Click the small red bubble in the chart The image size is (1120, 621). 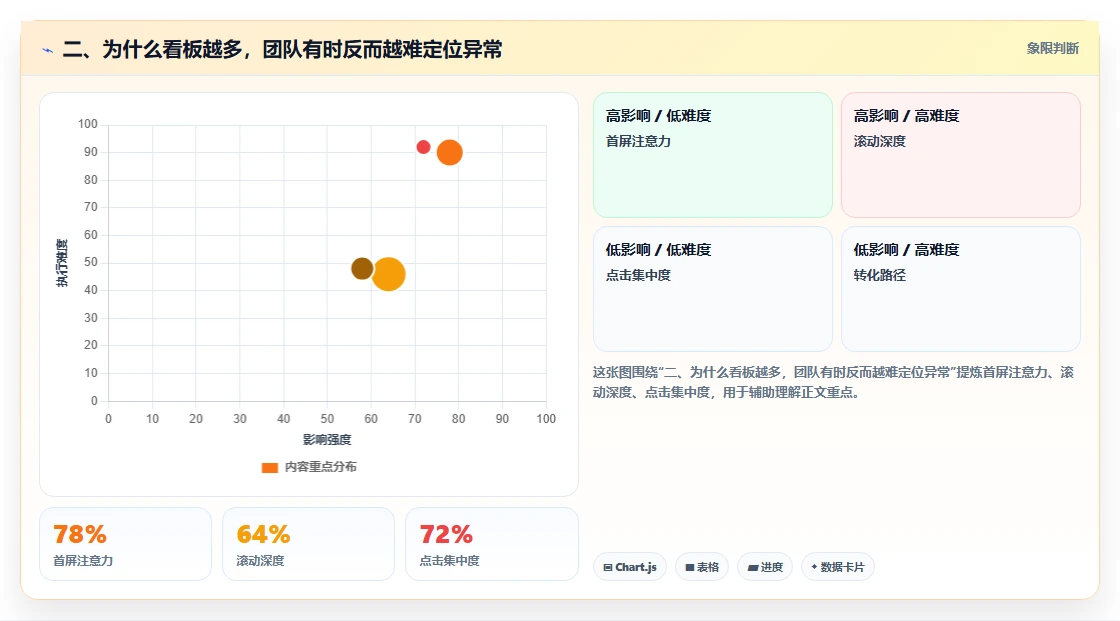[424, 147]
